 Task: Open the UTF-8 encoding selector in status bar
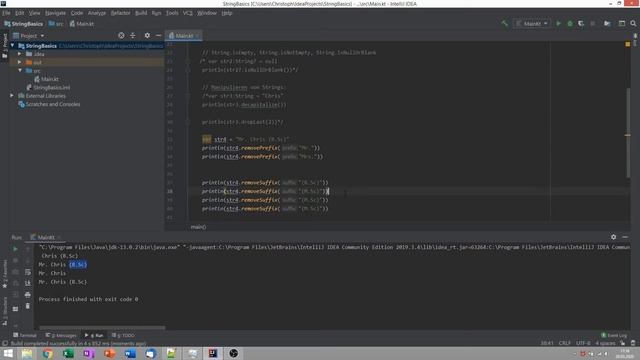coord(583,343)
